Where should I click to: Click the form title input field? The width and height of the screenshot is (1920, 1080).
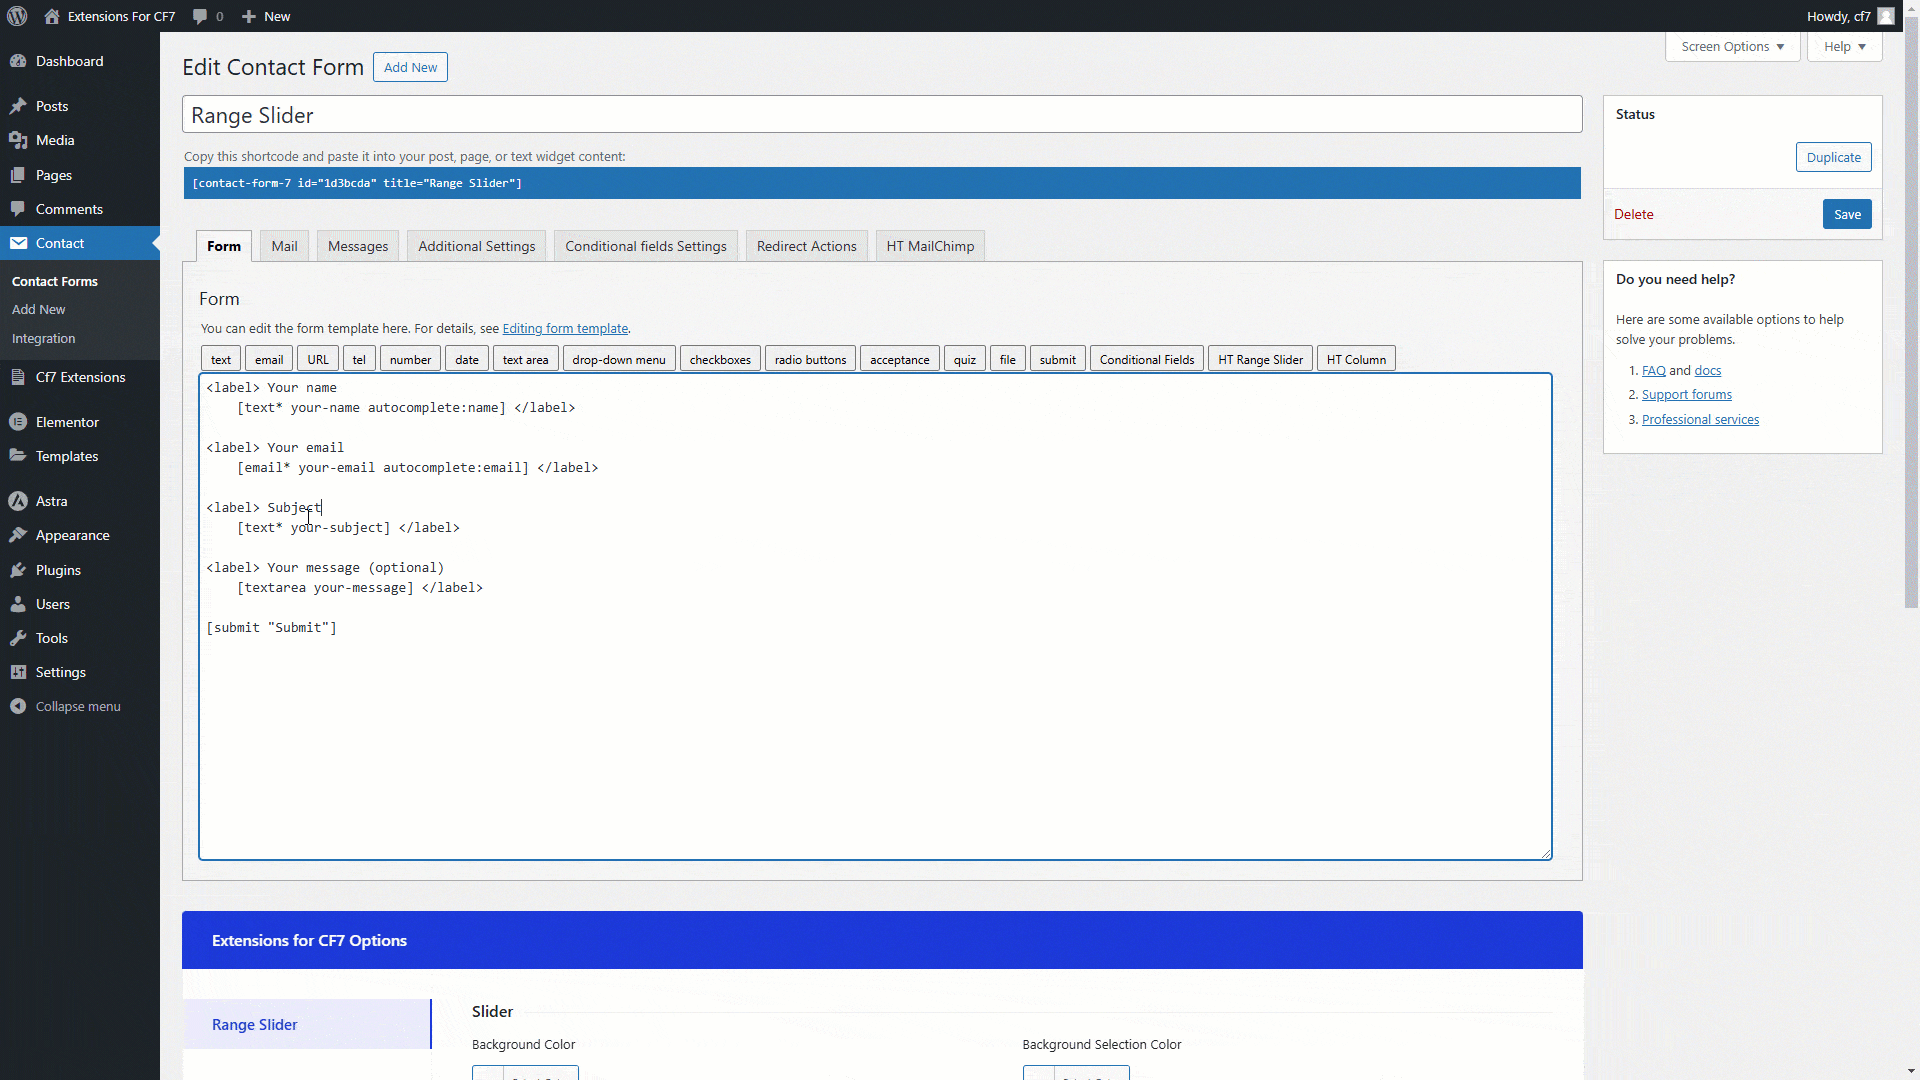pos(881,115)
